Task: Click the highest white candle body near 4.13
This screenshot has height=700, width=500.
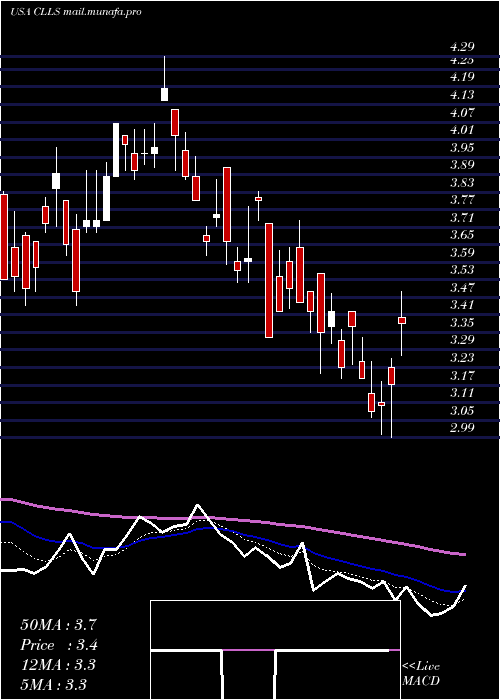Action: pyautogui.click(x=164, y=94)
